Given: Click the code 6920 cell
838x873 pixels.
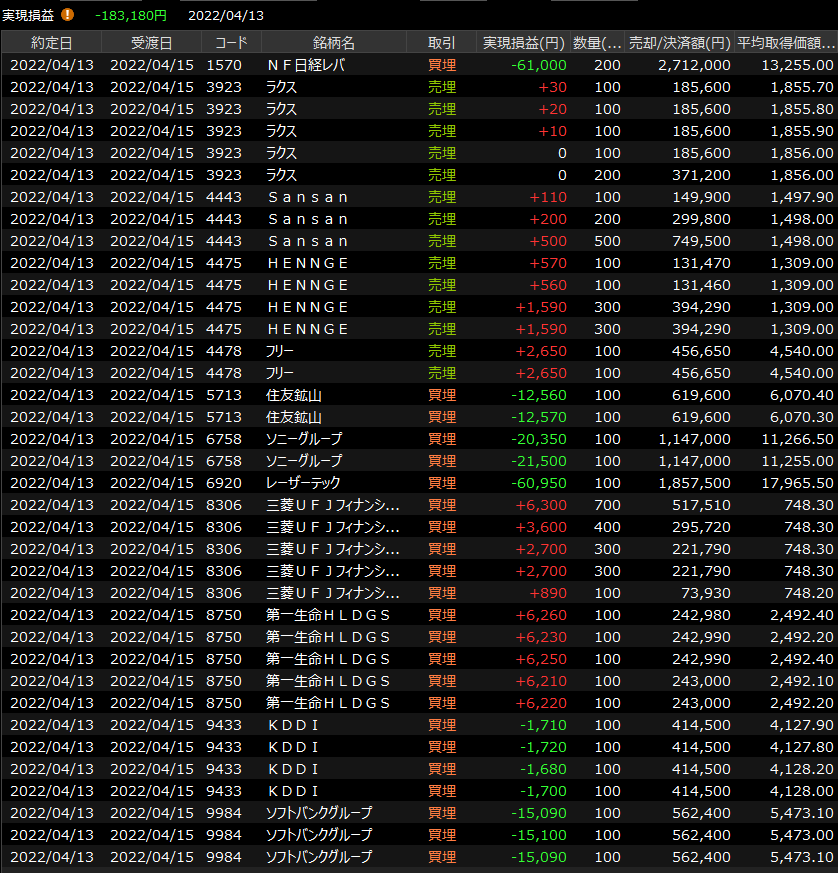Looking at the screenshot, I should tap(224, 483).
